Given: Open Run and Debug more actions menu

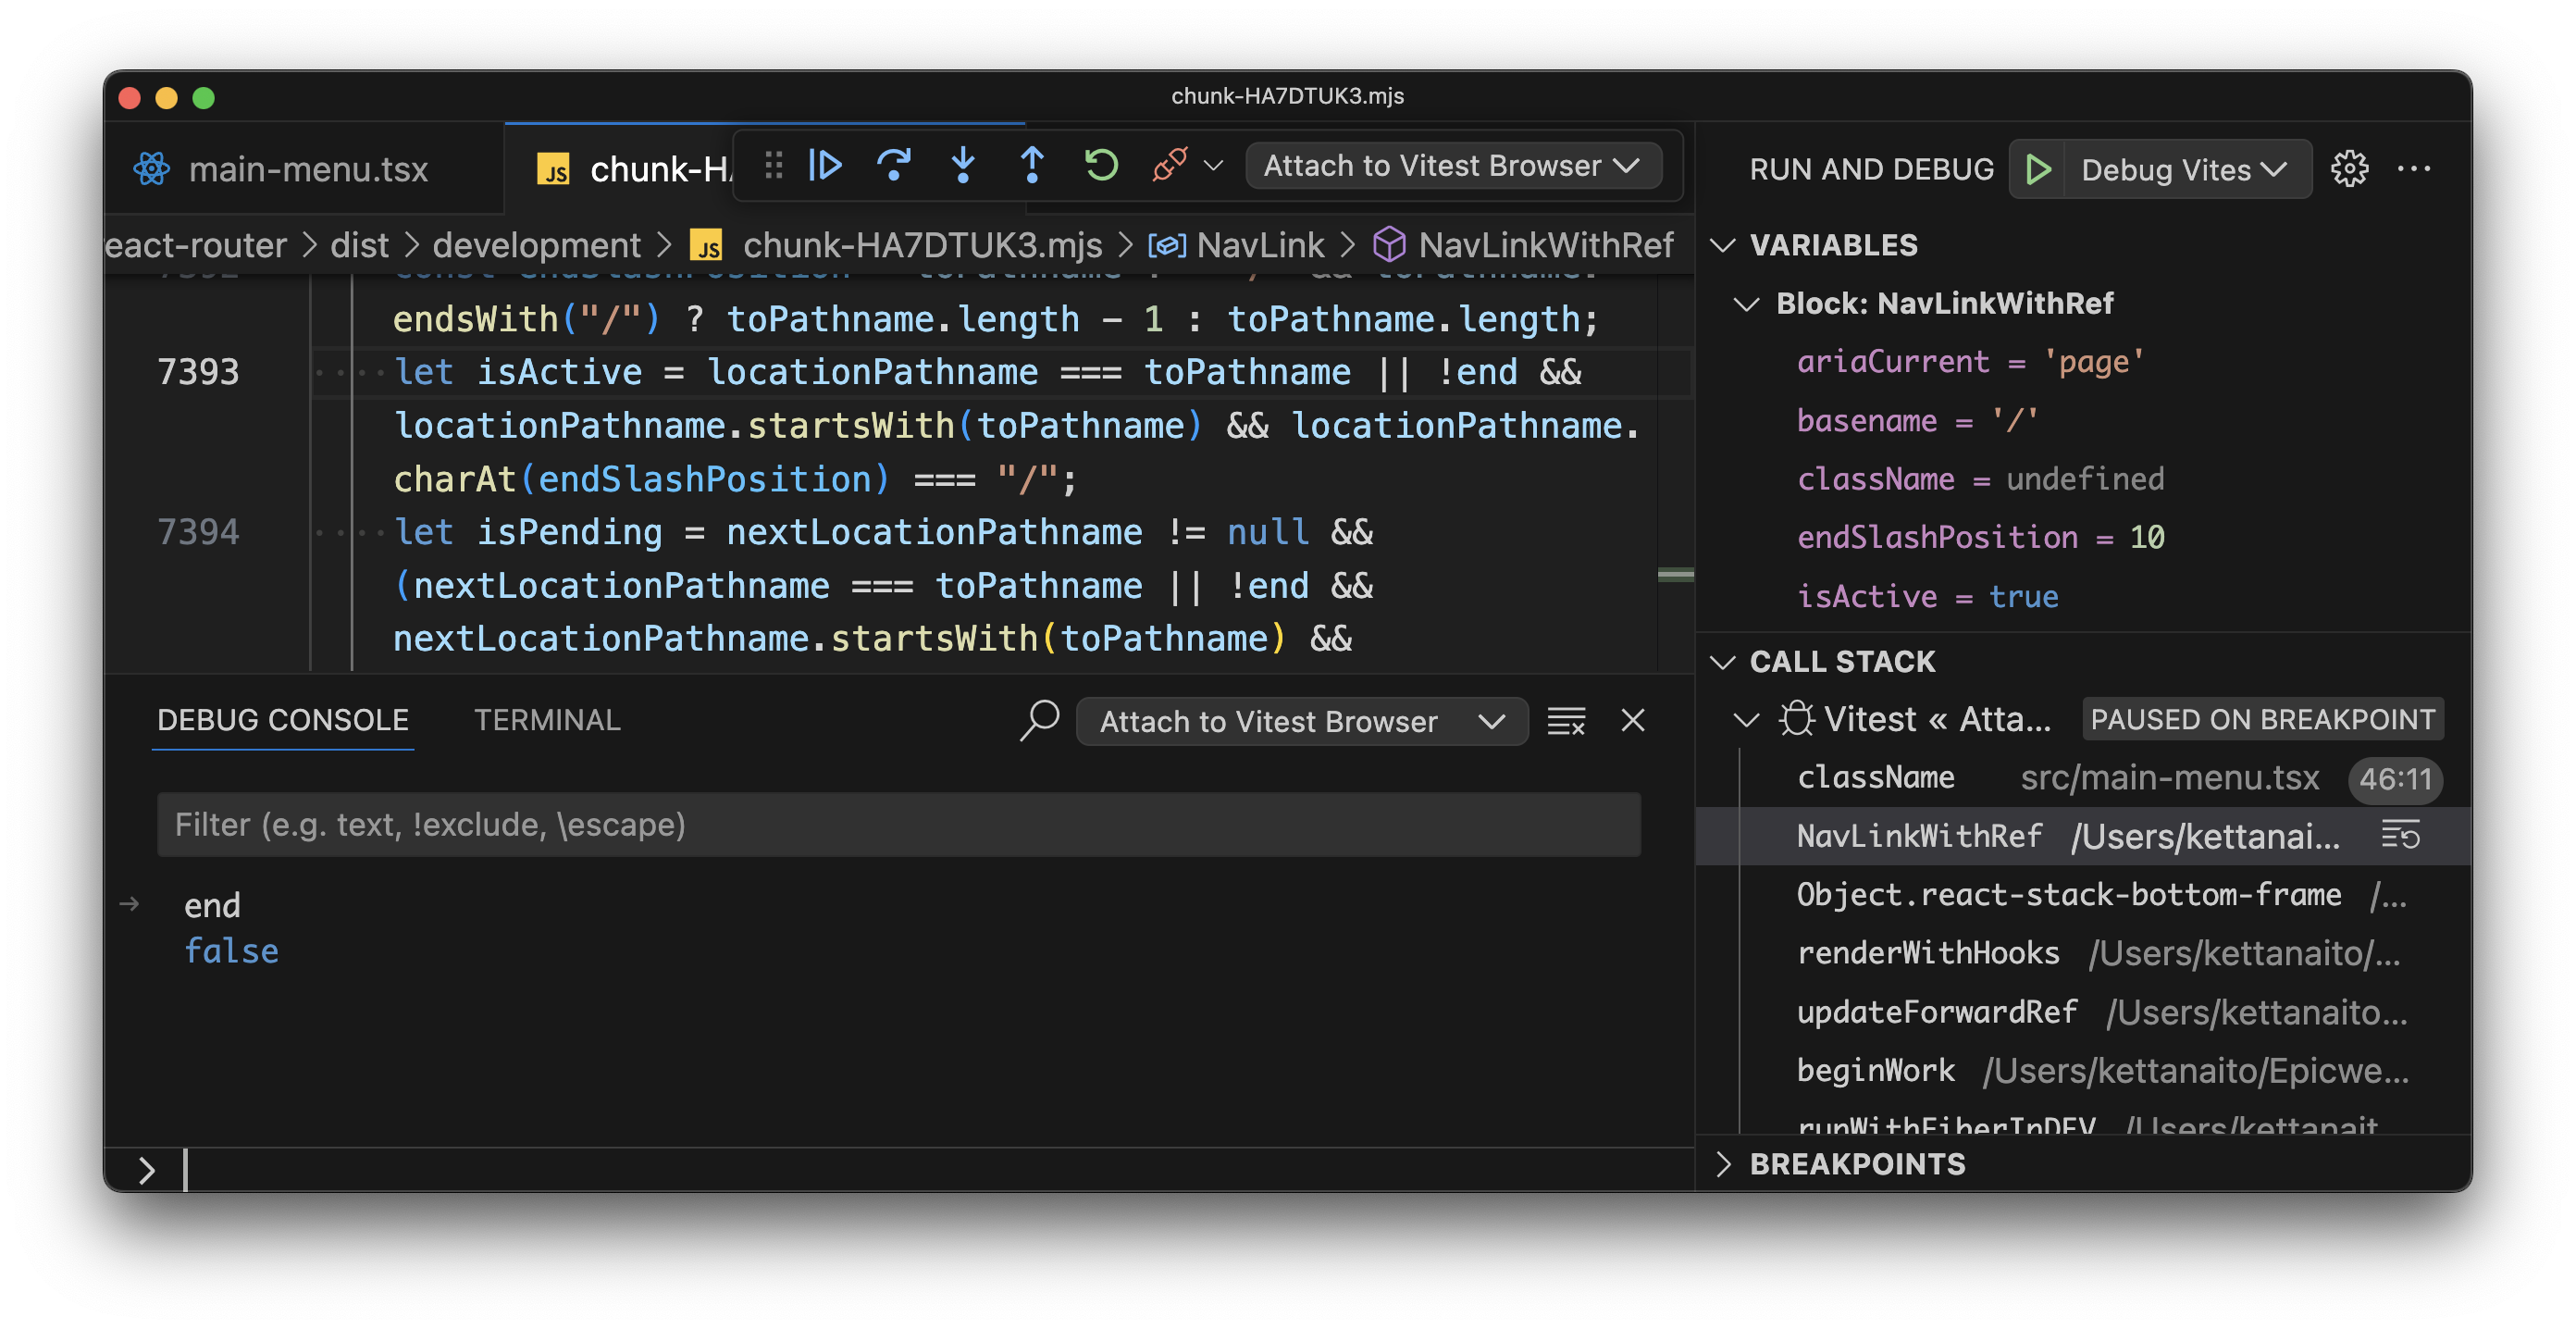Looking at the screenshot, I should tap(2414, 169).
